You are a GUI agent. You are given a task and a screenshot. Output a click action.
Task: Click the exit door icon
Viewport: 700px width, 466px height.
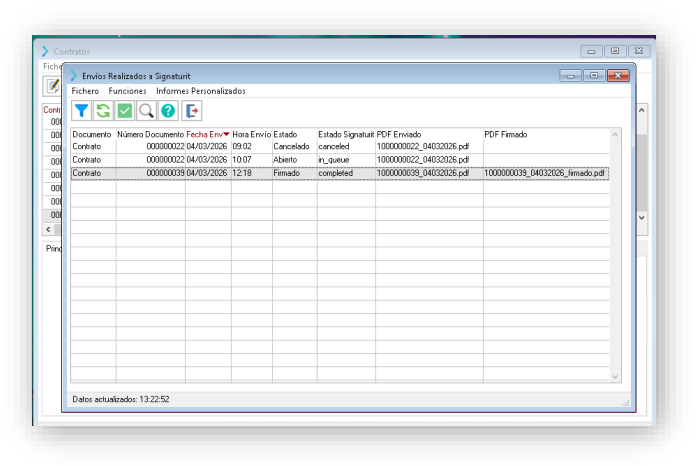click(x=192, y=111)
